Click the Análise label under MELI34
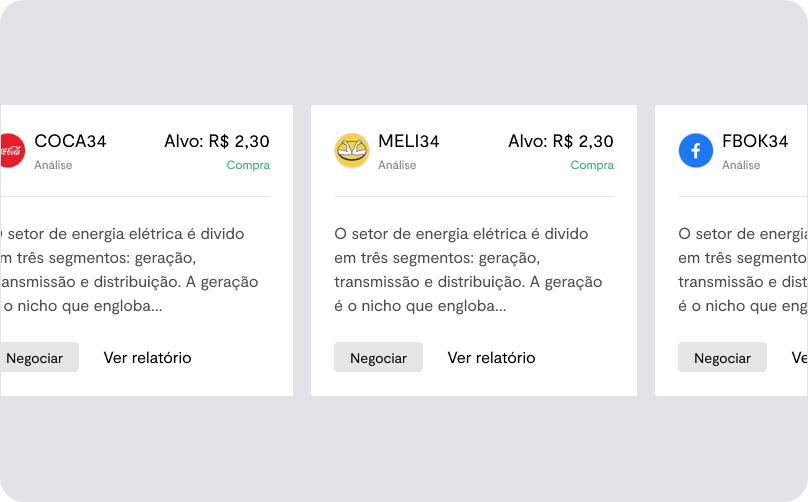 click(397, 165)
